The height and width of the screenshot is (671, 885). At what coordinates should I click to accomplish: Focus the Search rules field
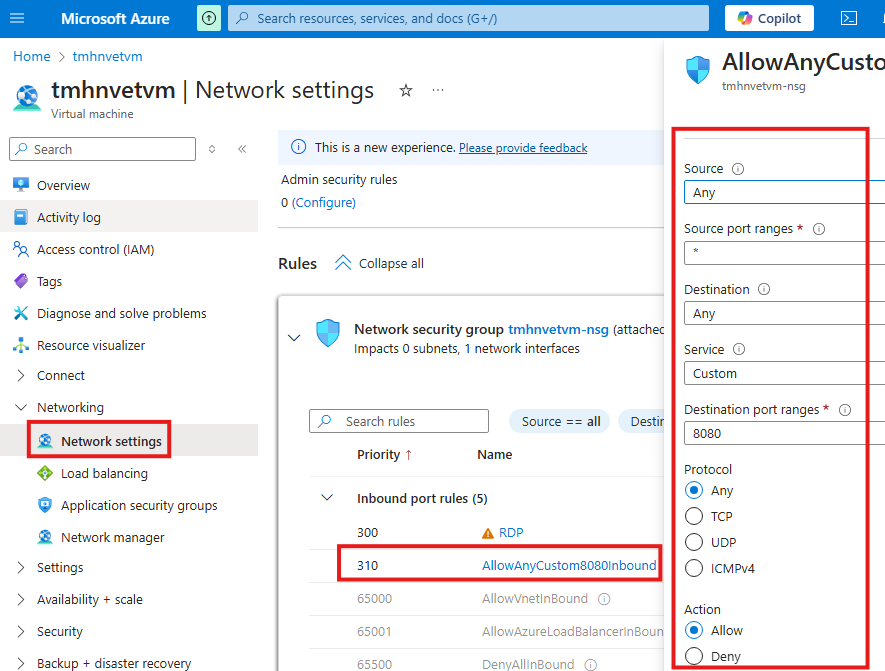(x=399, y=421)
